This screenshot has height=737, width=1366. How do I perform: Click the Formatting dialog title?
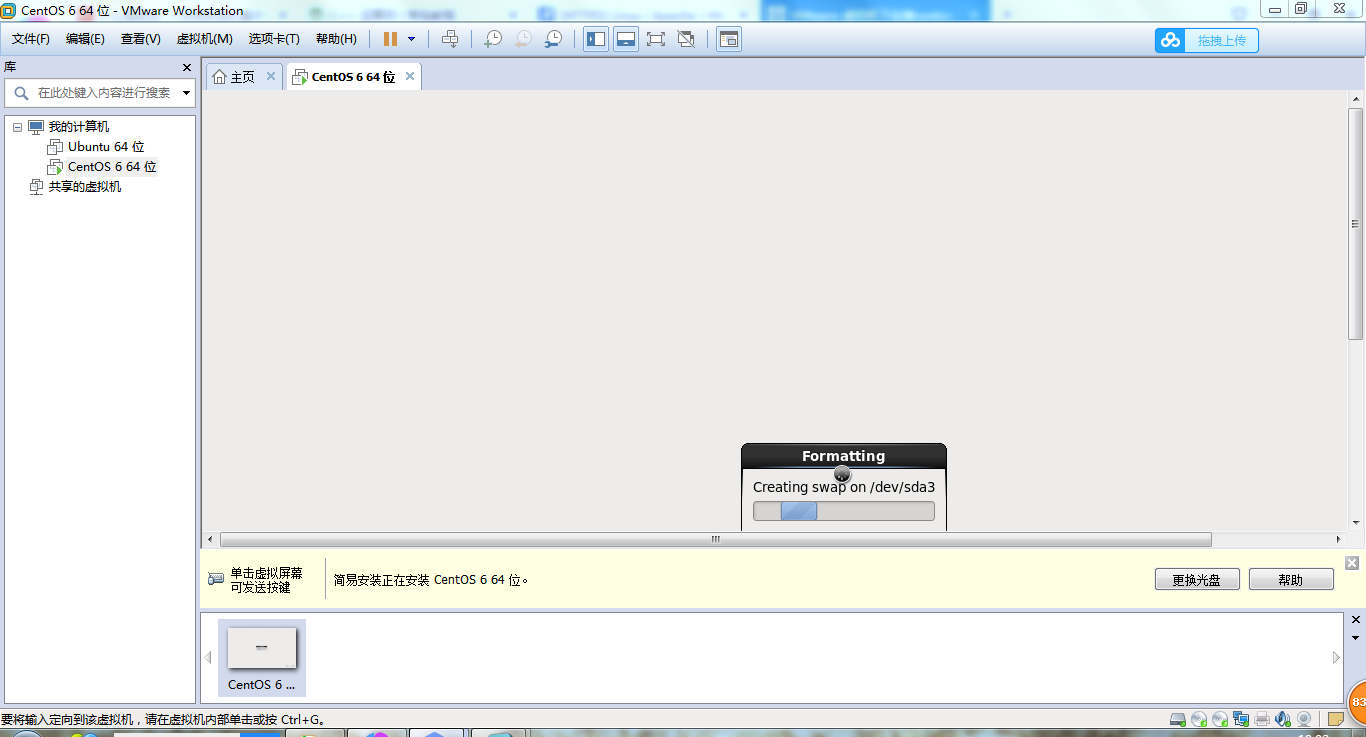[x=844, y=456]
